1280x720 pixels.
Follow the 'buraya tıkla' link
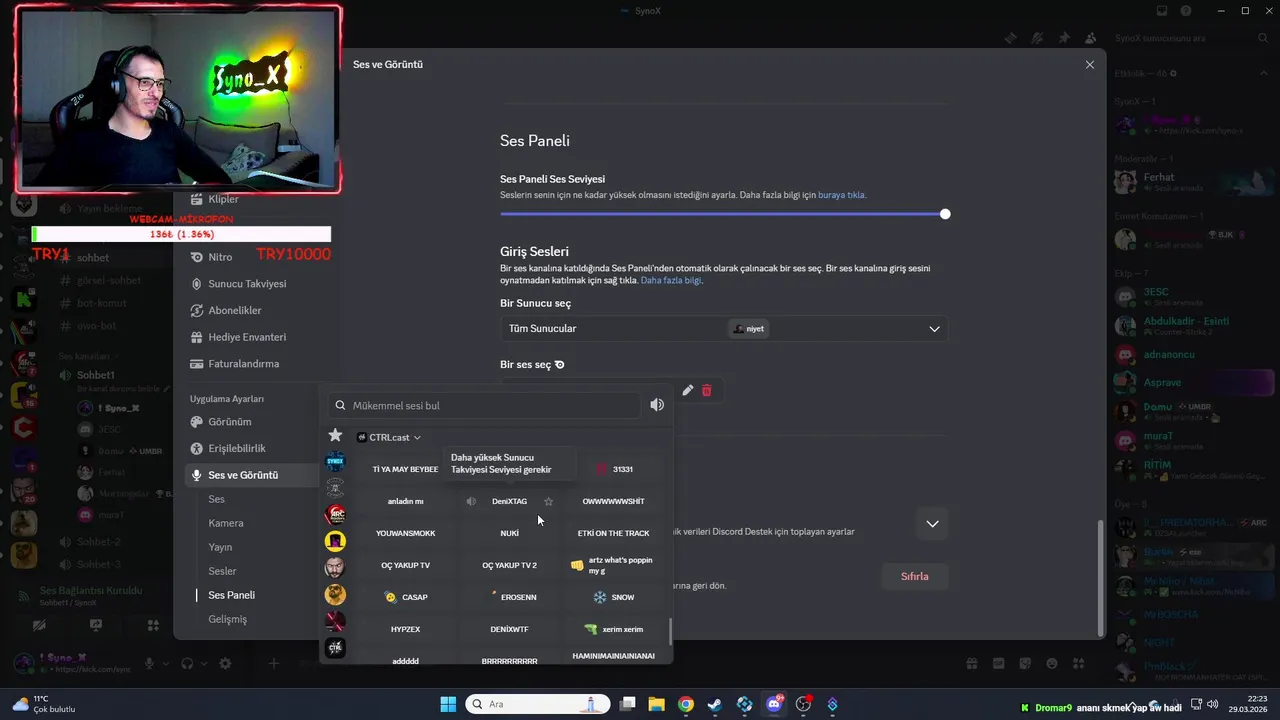842,195
